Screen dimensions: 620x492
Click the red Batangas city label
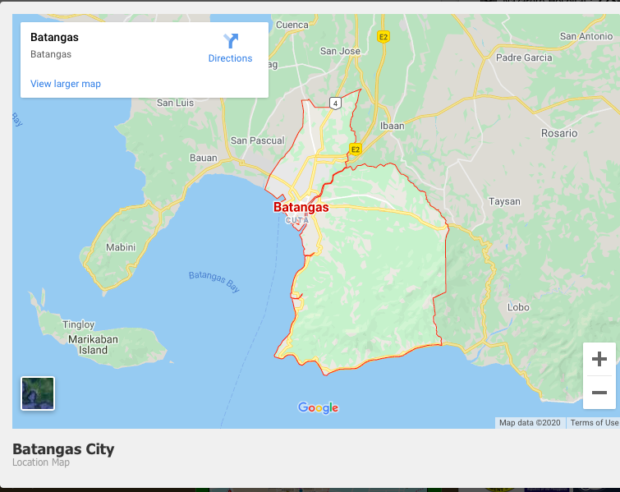click(x=301, y=208)
